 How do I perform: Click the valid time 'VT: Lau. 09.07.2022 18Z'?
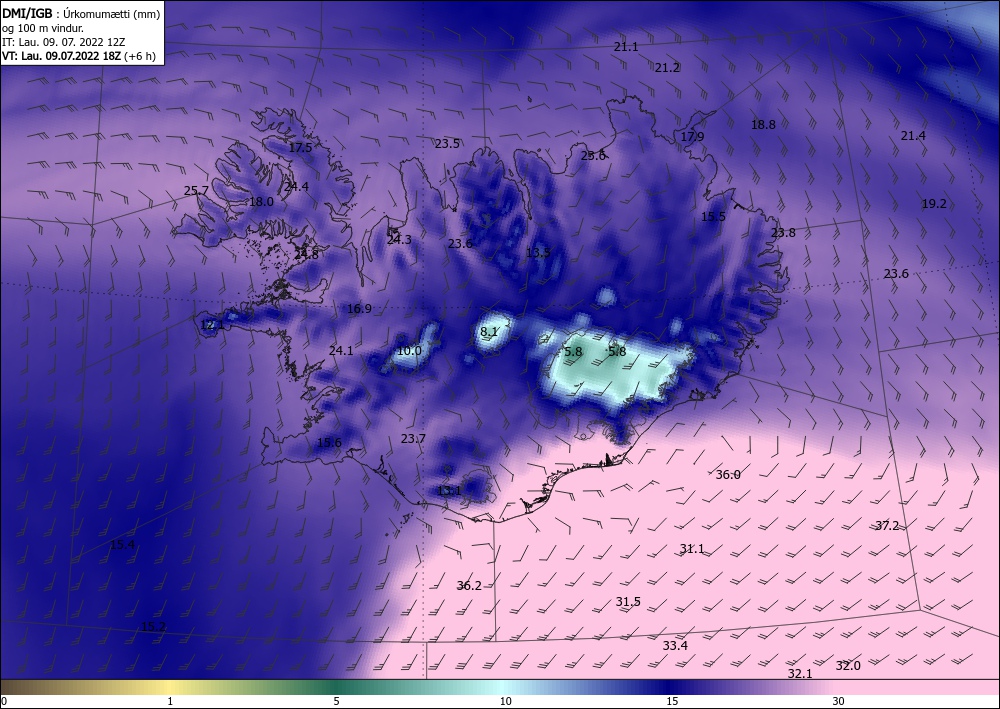(59, 56)
